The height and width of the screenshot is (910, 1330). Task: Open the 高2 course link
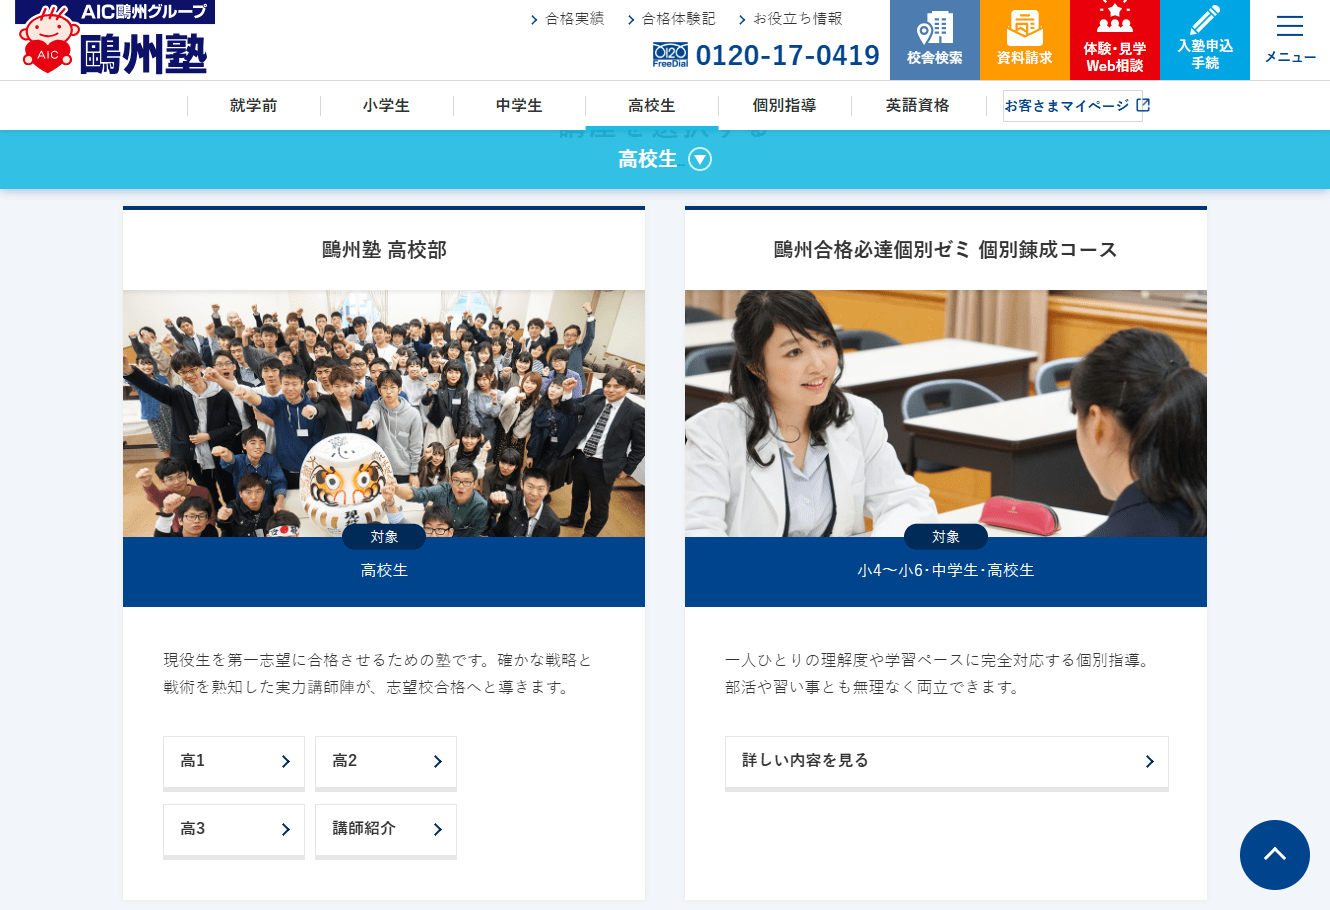(x=386, y=762)
